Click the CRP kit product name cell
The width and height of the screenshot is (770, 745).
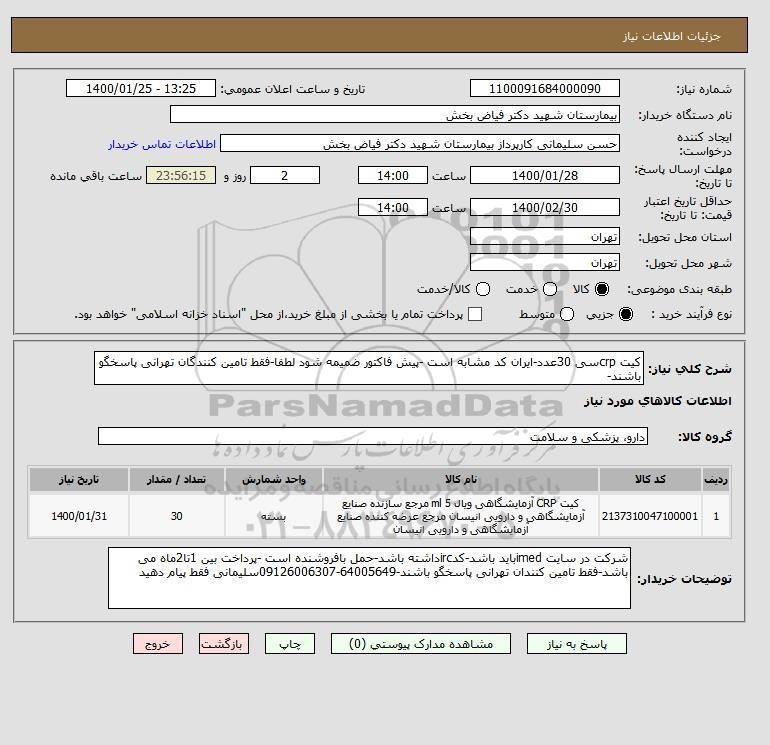point(461,516)
